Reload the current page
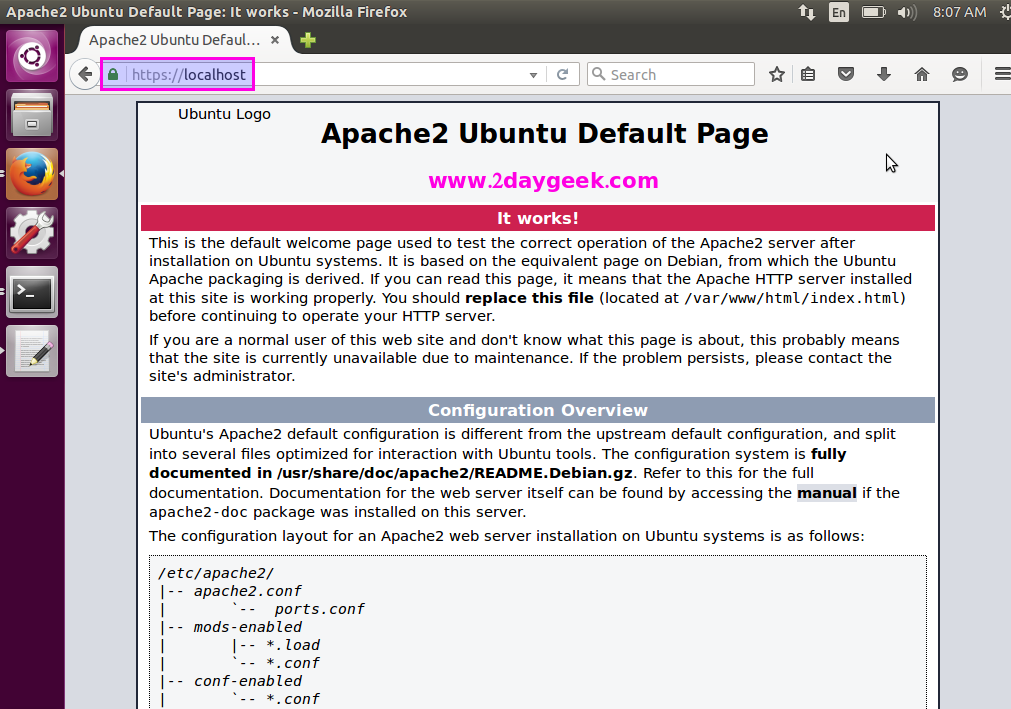The height and width of the screenshot is (709, 1011). [563, 75]
